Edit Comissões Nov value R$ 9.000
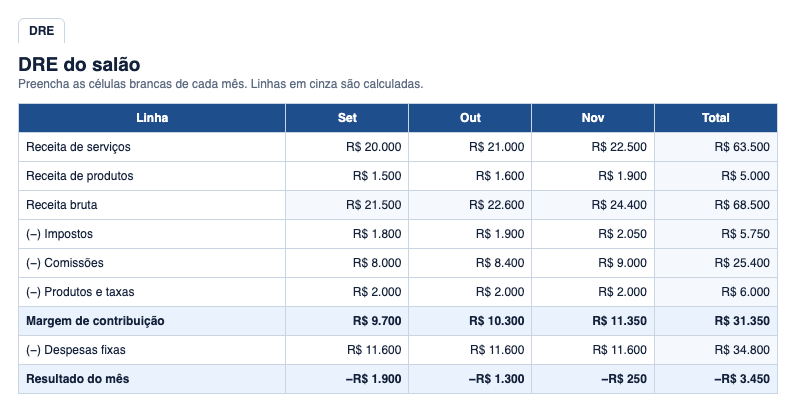This screenshot has height=420, width=800. point(593,263)
